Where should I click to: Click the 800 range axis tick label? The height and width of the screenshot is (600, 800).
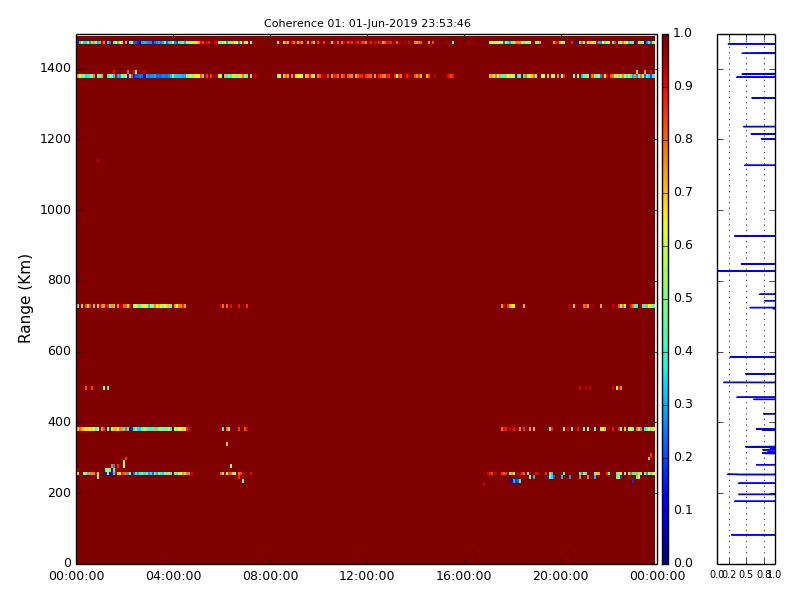point(59,280)
